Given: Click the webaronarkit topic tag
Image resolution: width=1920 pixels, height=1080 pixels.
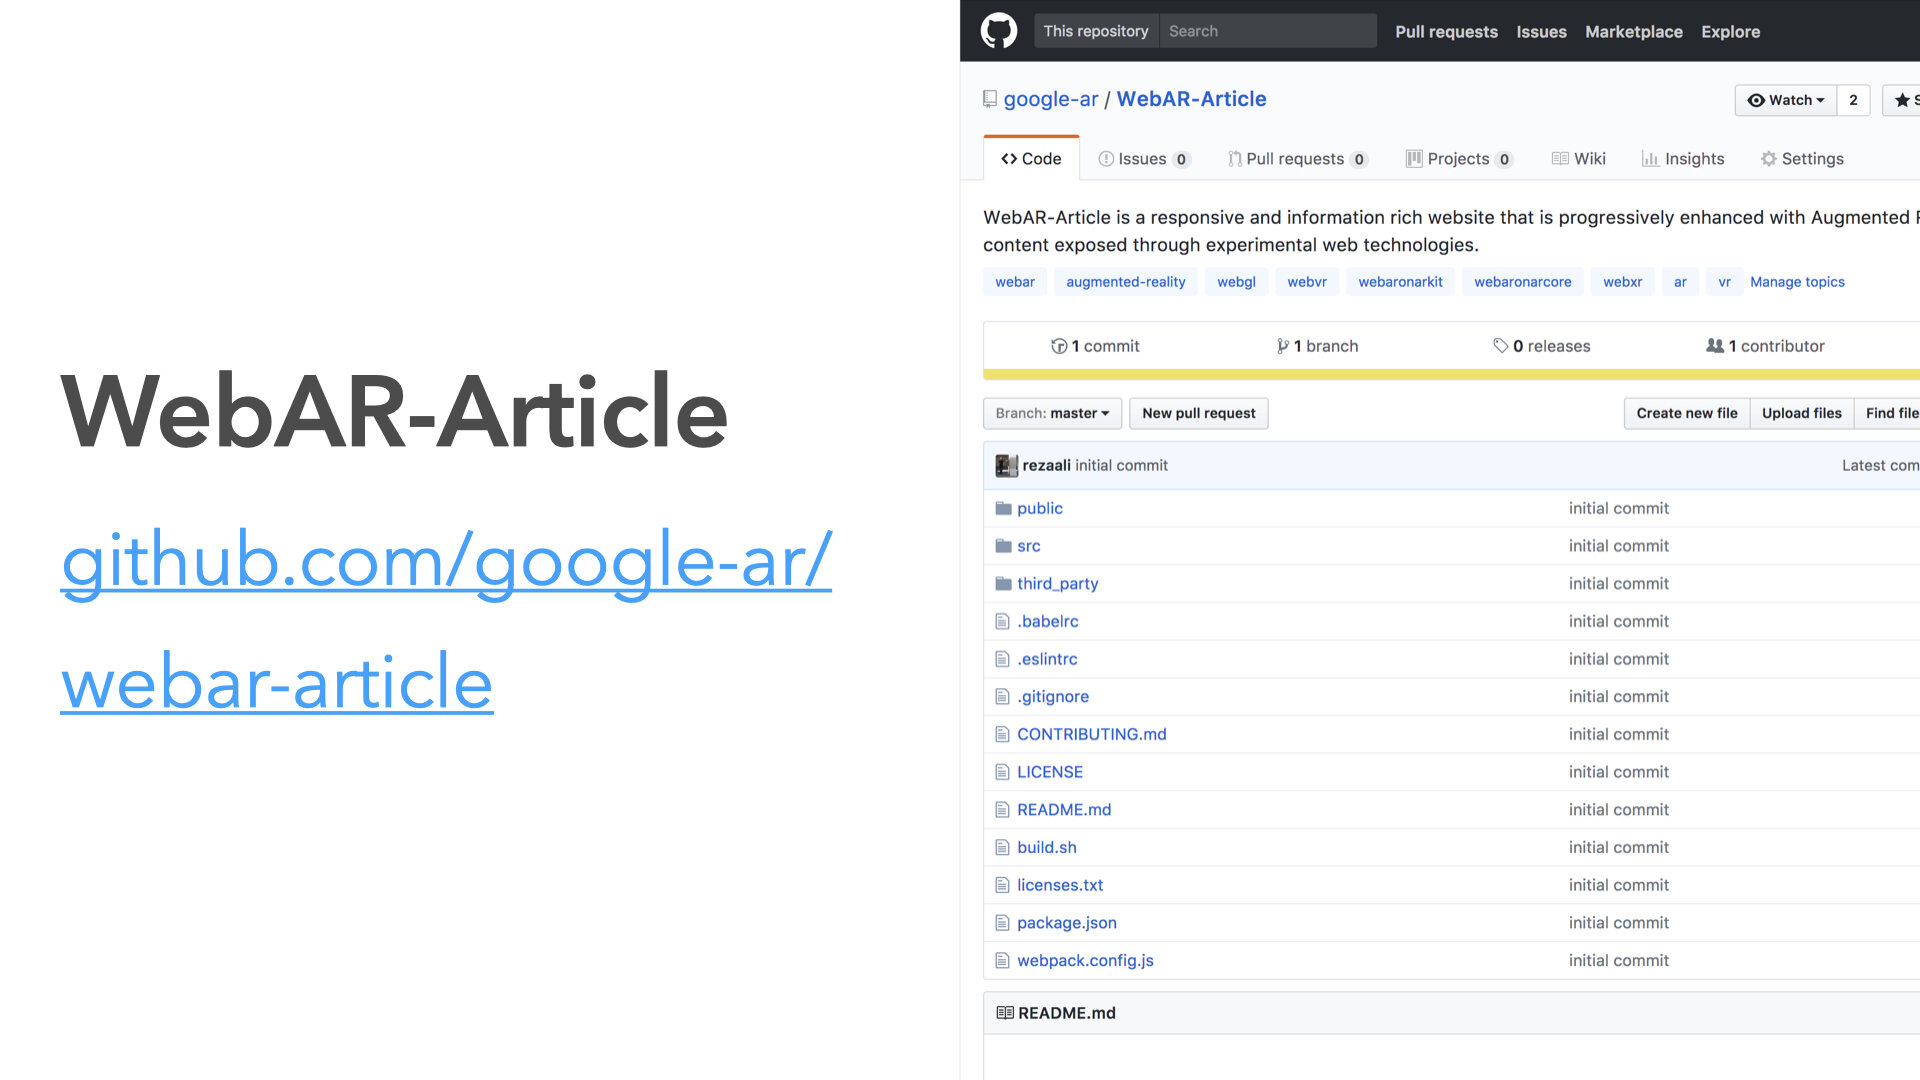Looking at the screenshot, I should point(1400,282).
